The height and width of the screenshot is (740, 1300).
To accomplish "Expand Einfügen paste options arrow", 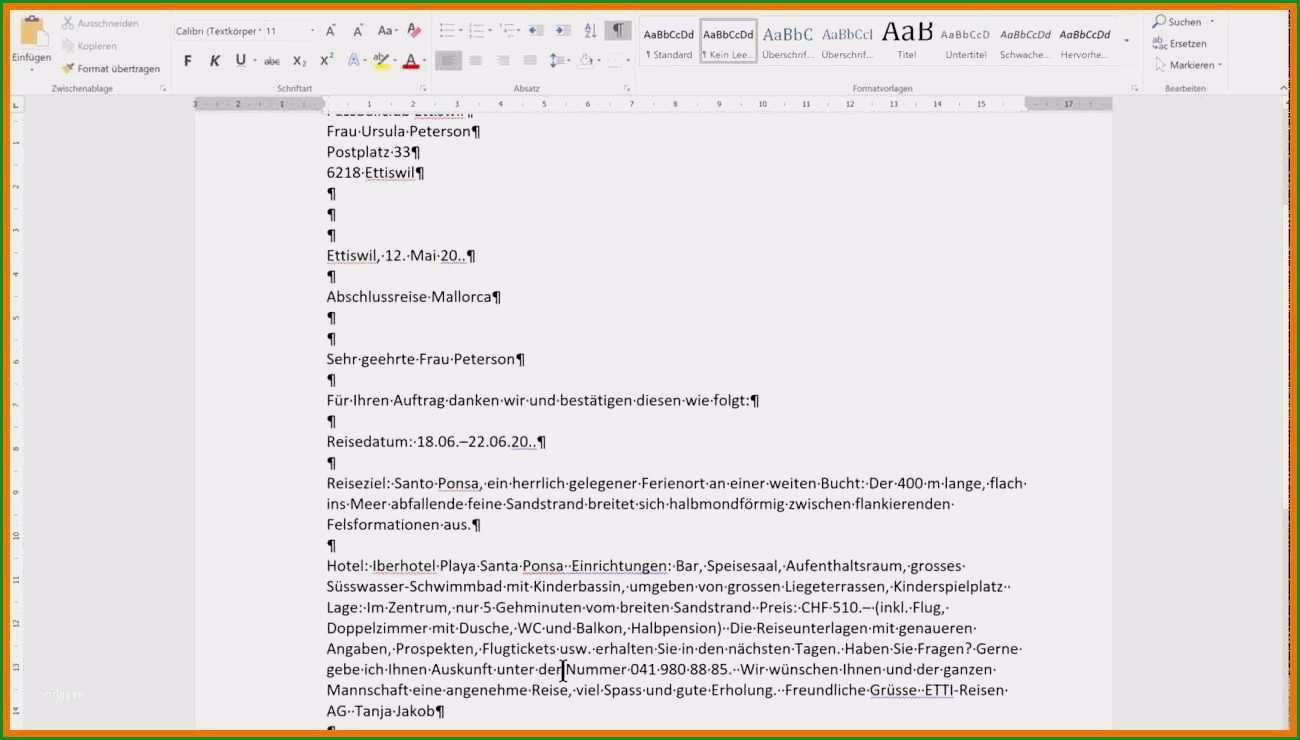I will click(32, 70).
